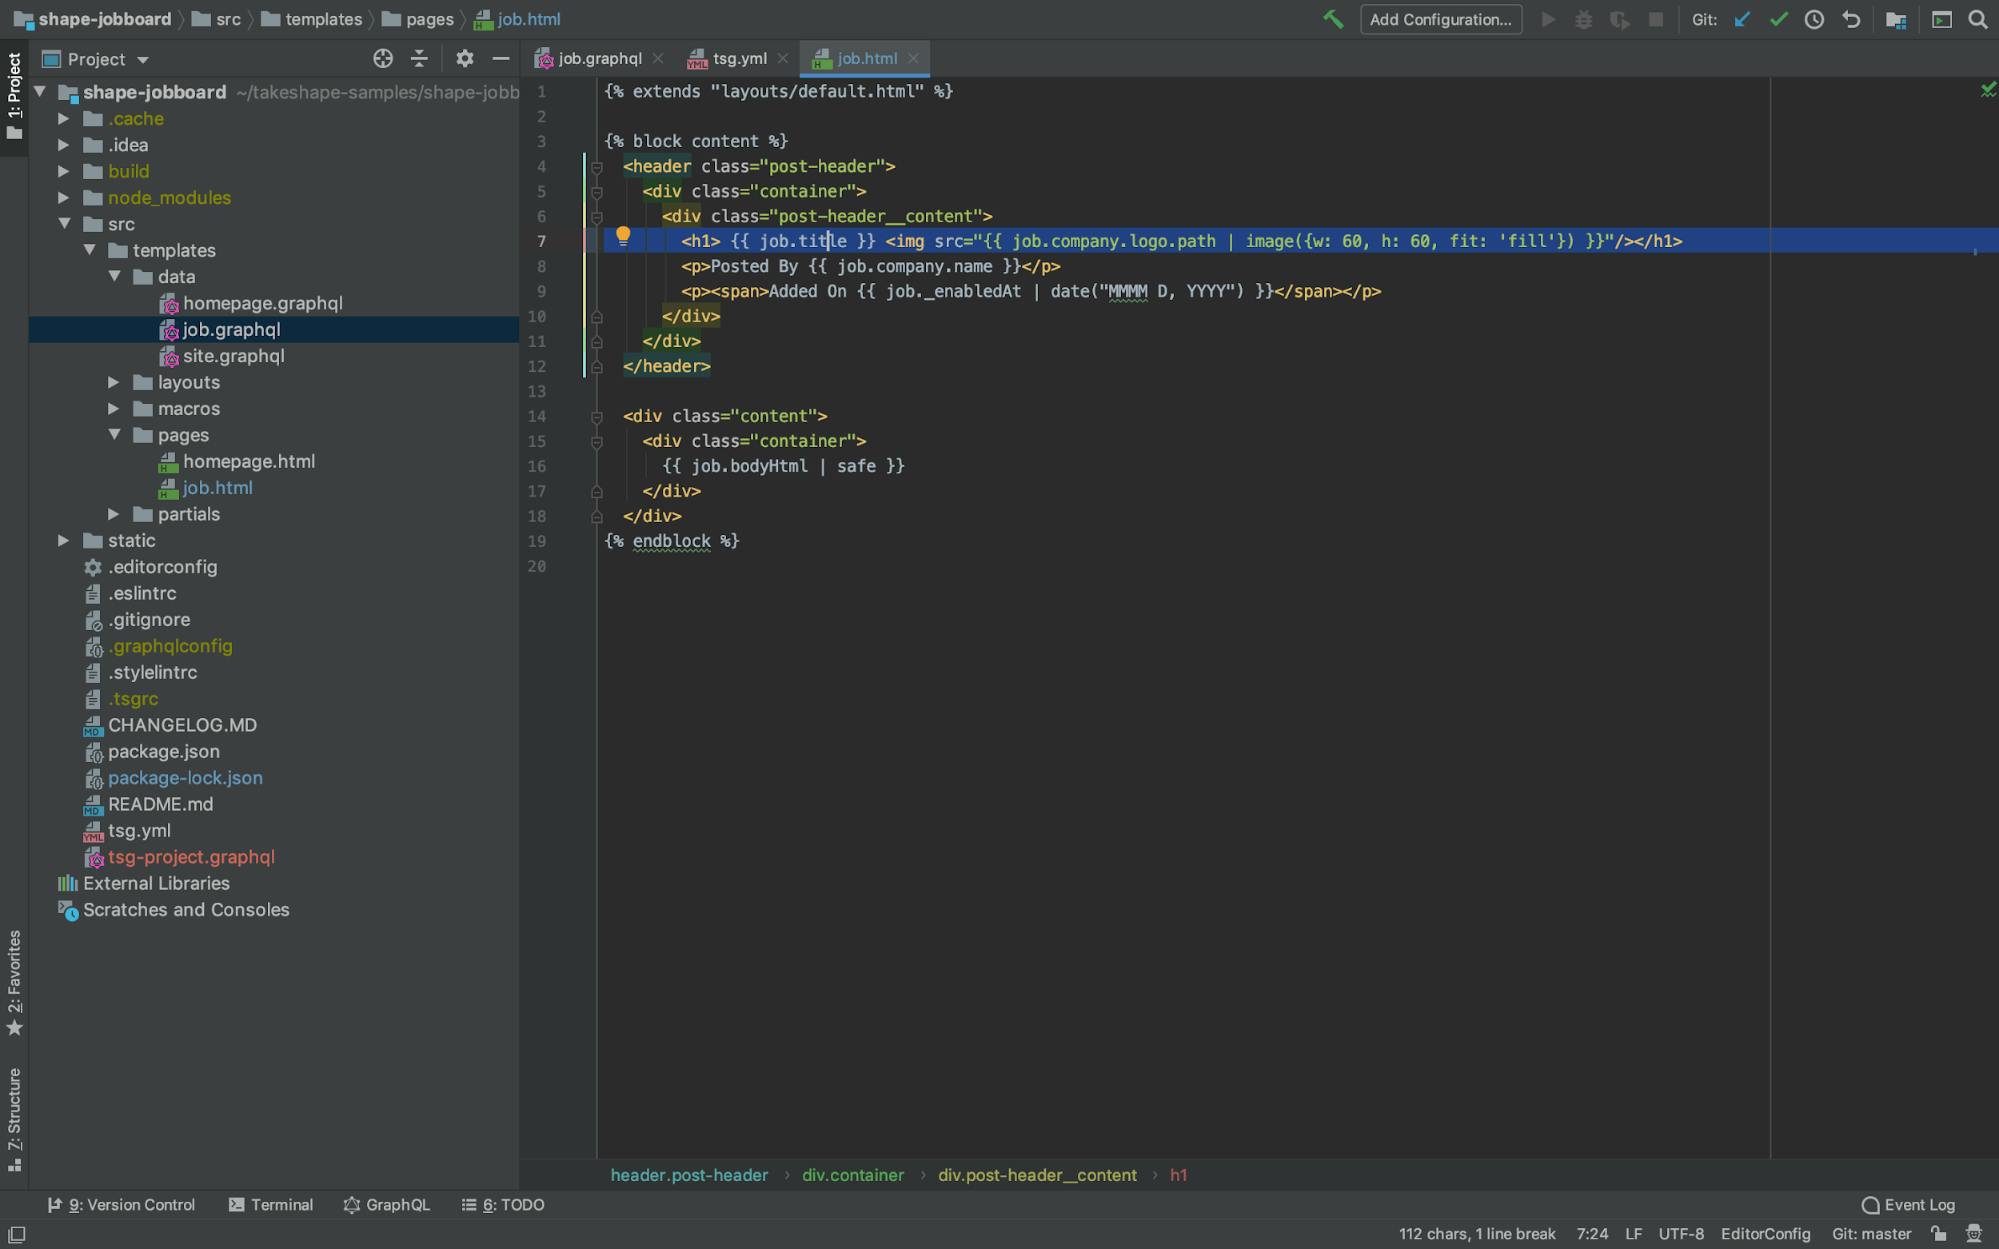Select homepage.graphql in the tree

[x=262, y=303]
